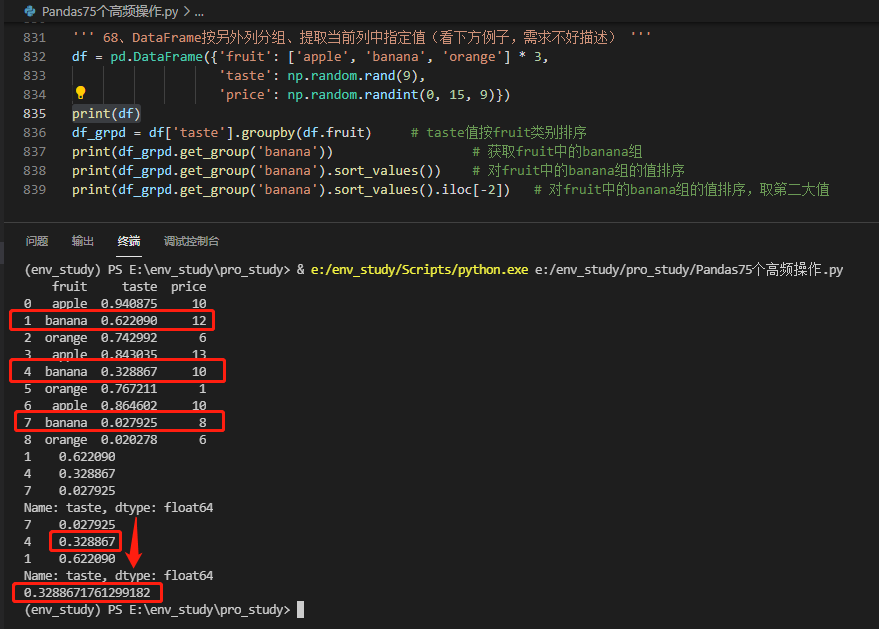
Task: Click line number 835 in the gutter
Action: (35, 114)
